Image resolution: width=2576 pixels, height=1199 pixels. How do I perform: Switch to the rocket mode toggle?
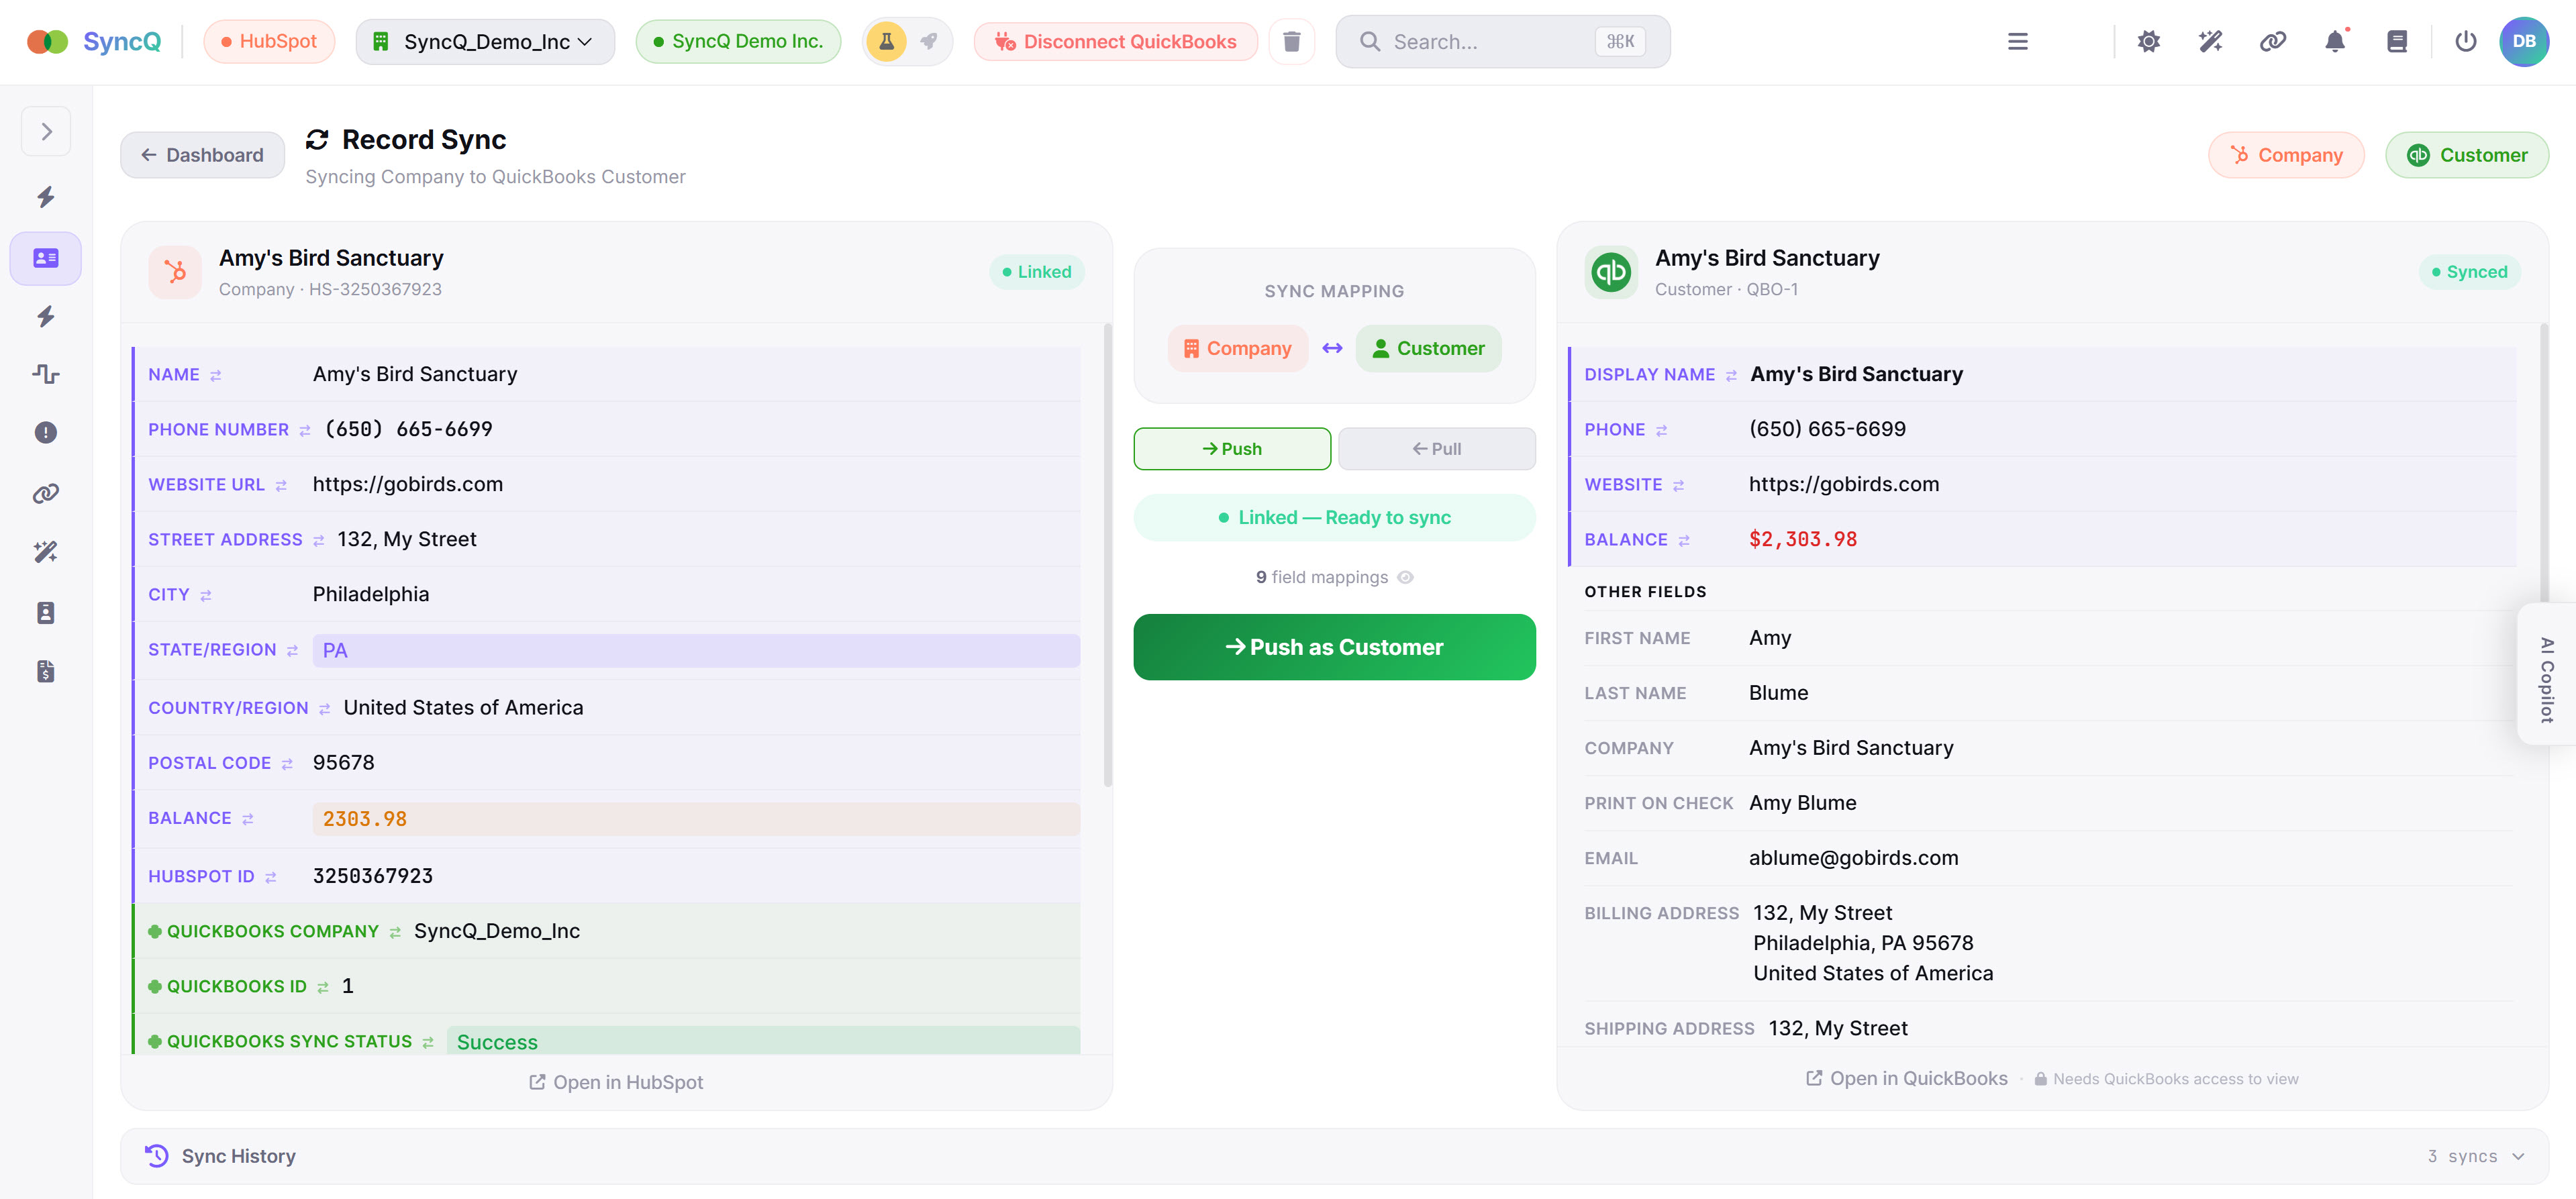pos(928,41)
